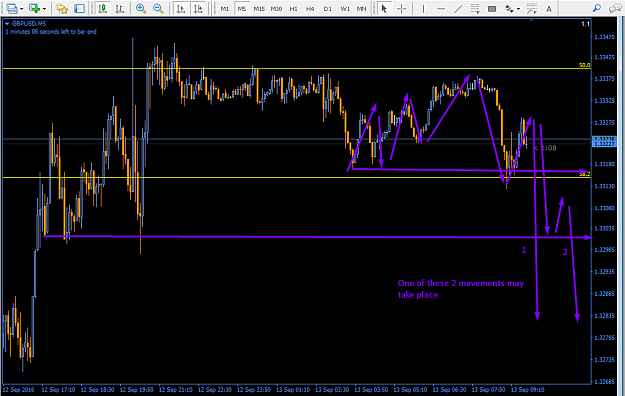Select the M15 timeframe
The height and width of the screenshot is (396, 625).
point(259,8)
